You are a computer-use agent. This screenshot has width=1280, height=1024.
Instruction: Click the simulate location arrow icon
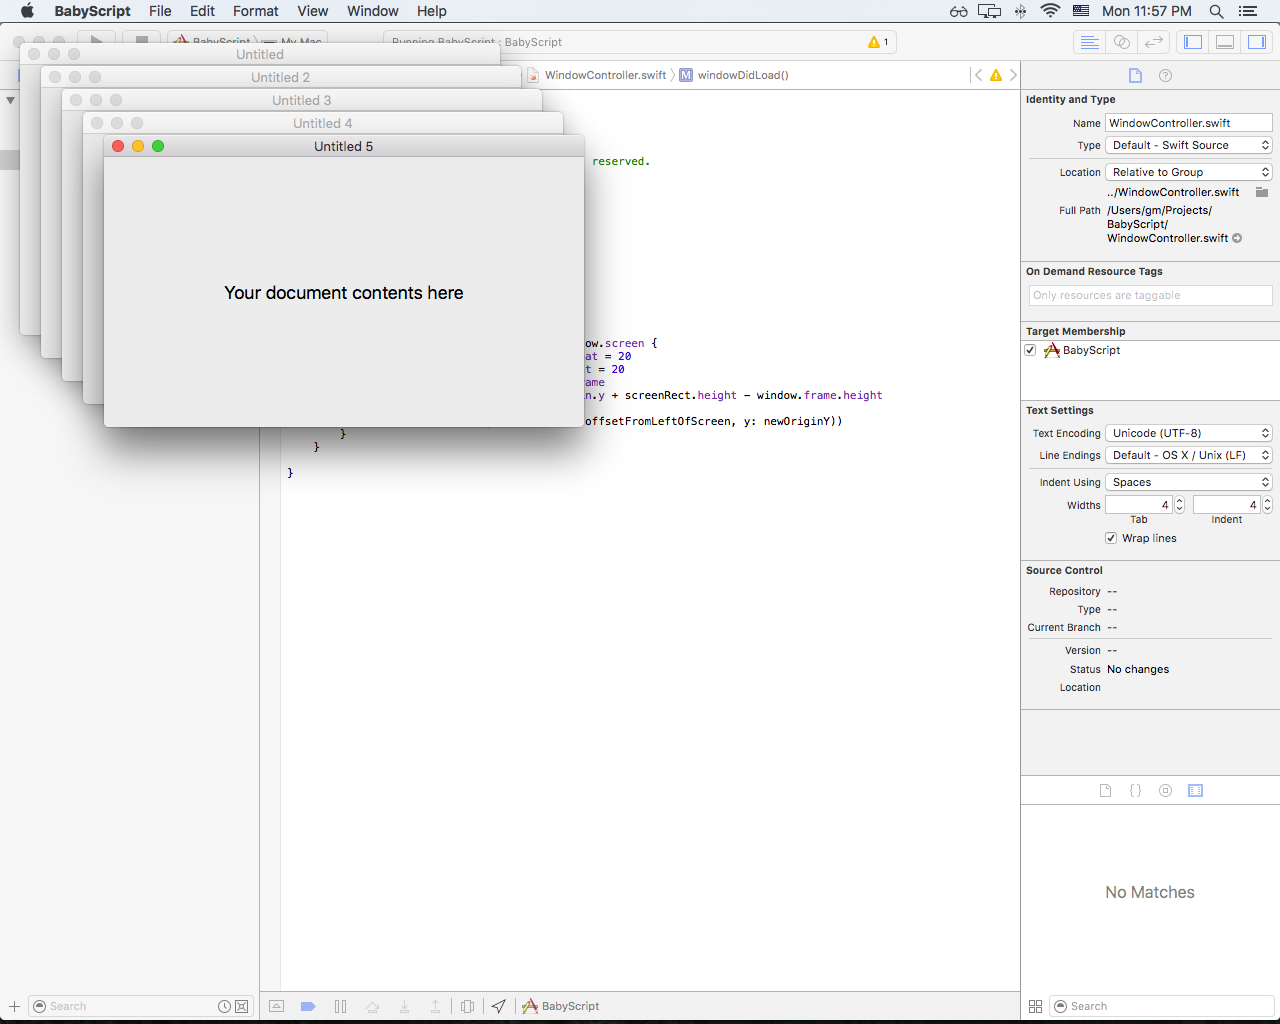pyautogui.click(x=498, y=1006)
